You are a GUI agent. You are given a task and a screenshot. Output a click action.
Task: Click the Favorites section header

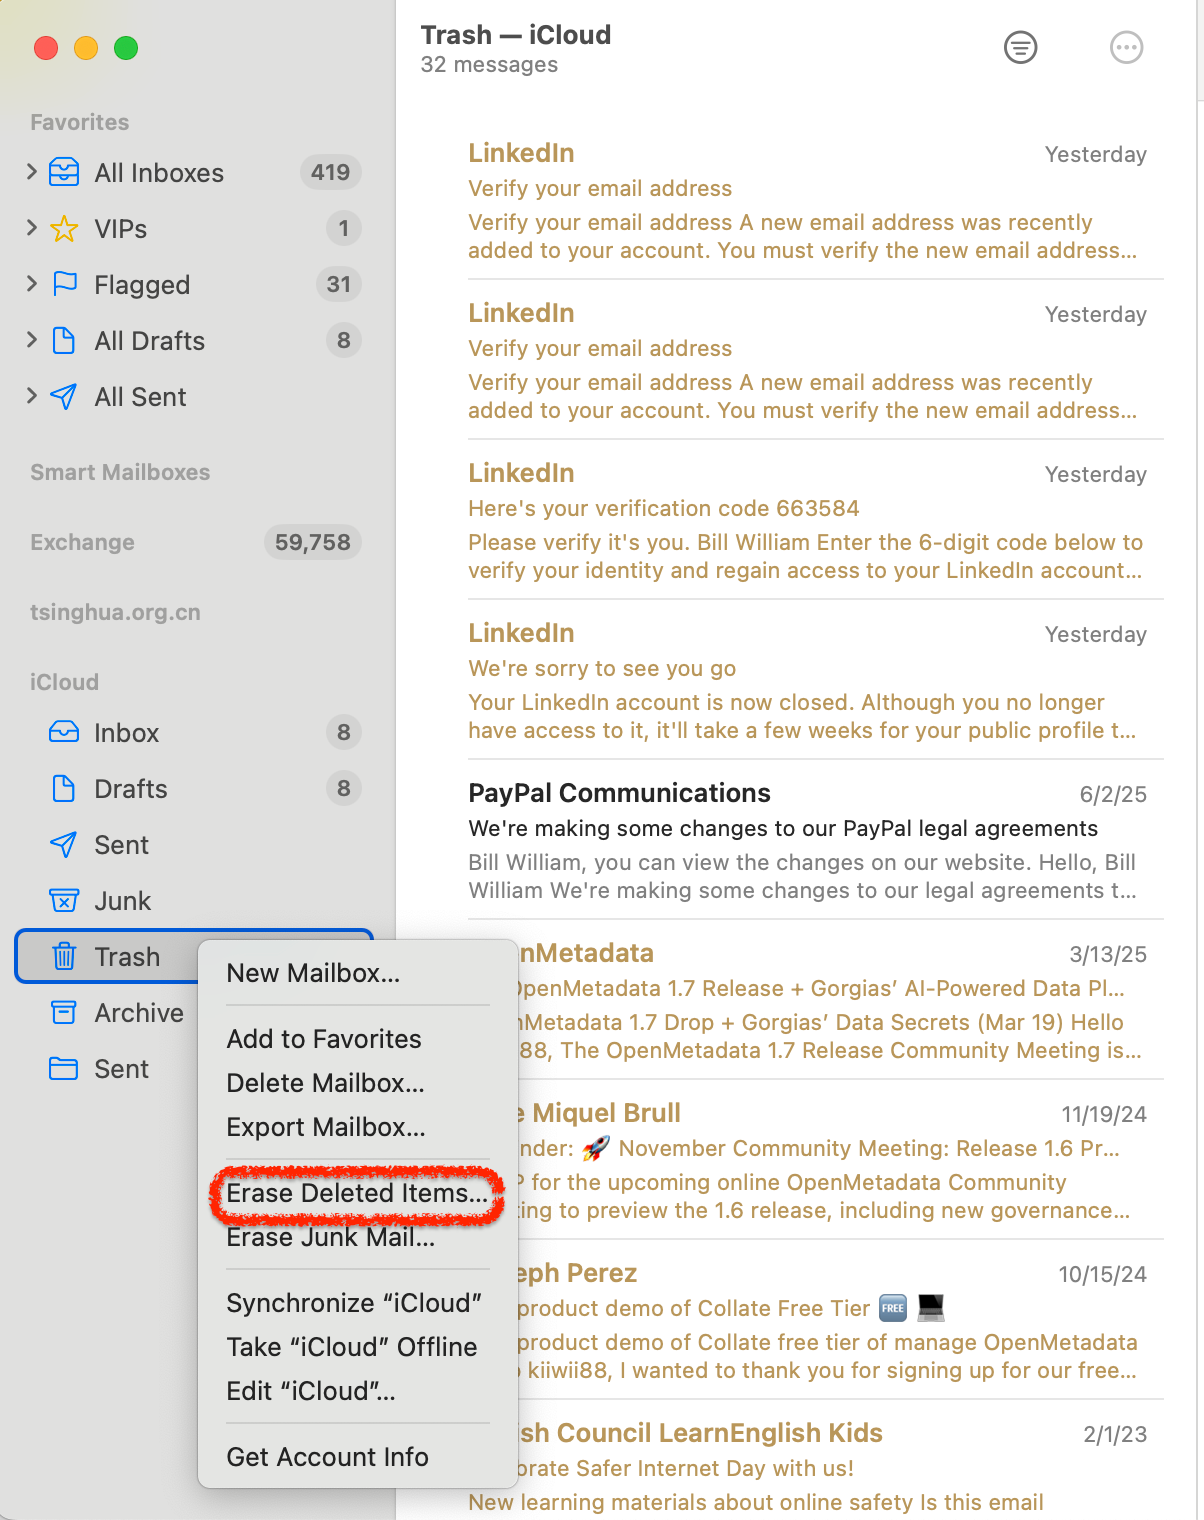(80, 122)
